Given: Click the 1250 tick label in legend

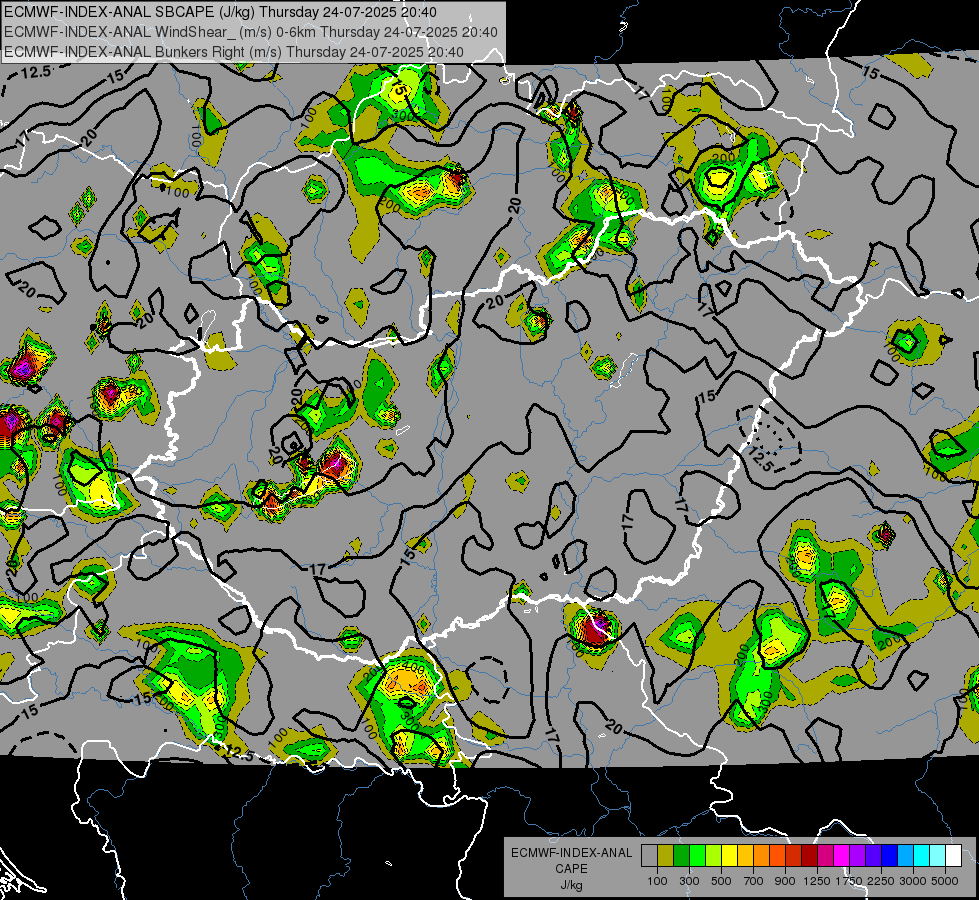Looking at the screenshot, I should tap(817, 881).
